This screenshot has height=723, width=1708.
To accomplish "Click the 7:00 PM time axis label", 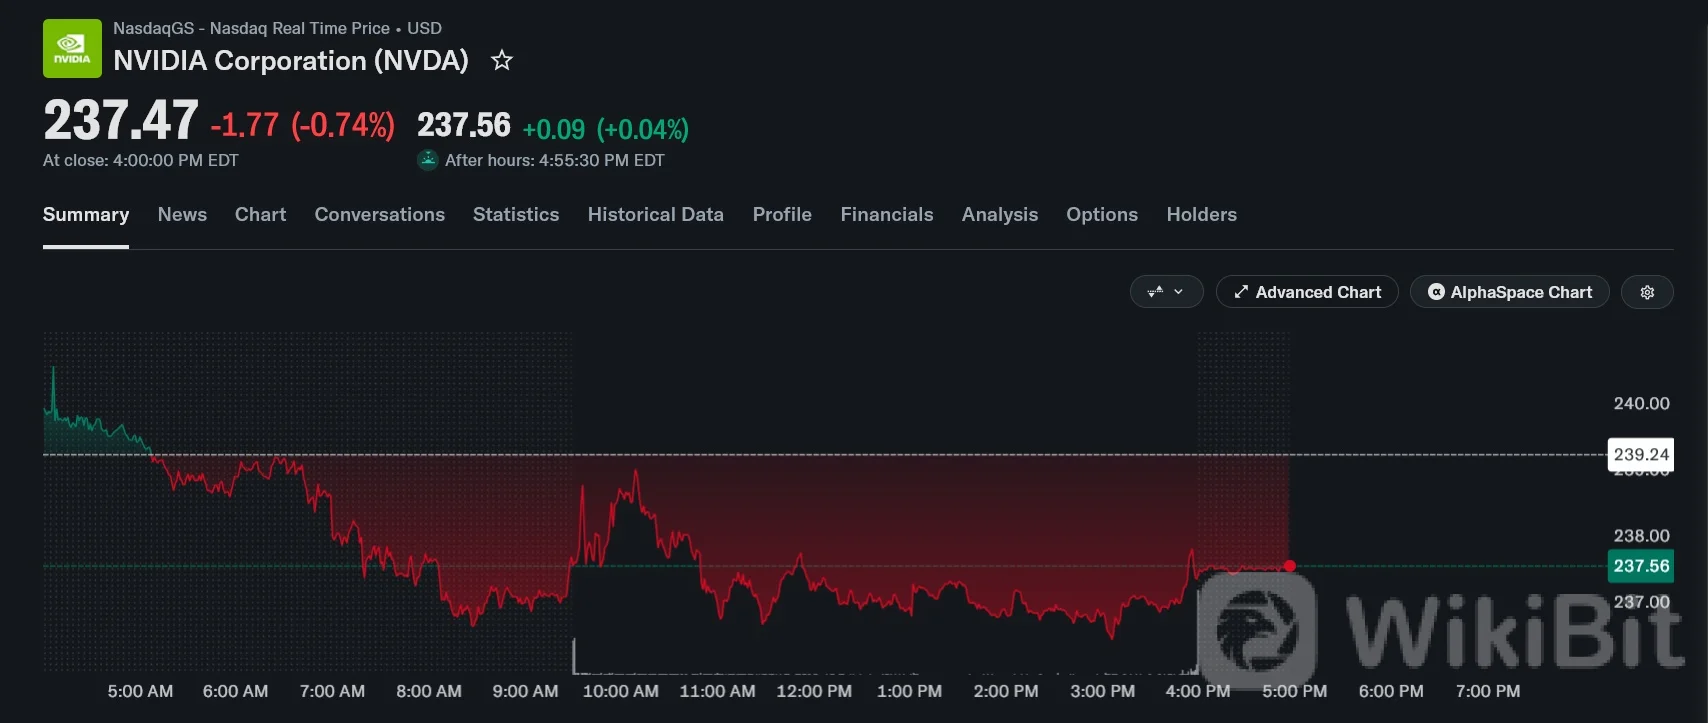I will [1488, 691].
